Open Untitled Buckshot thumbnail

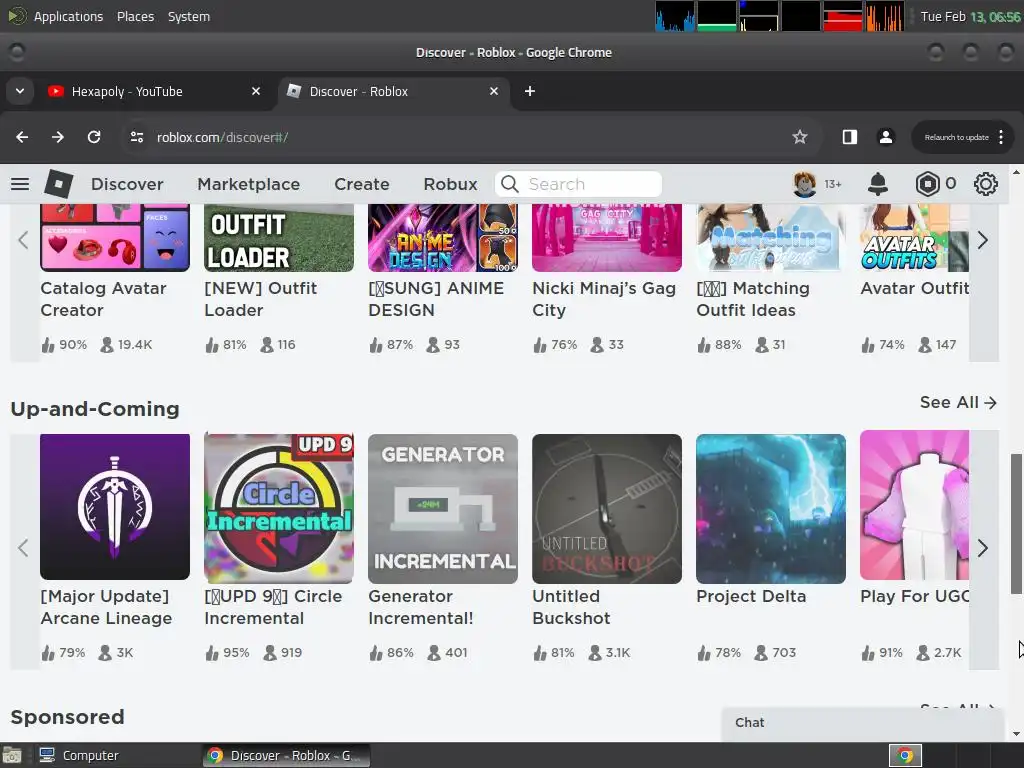click(607, 509)
